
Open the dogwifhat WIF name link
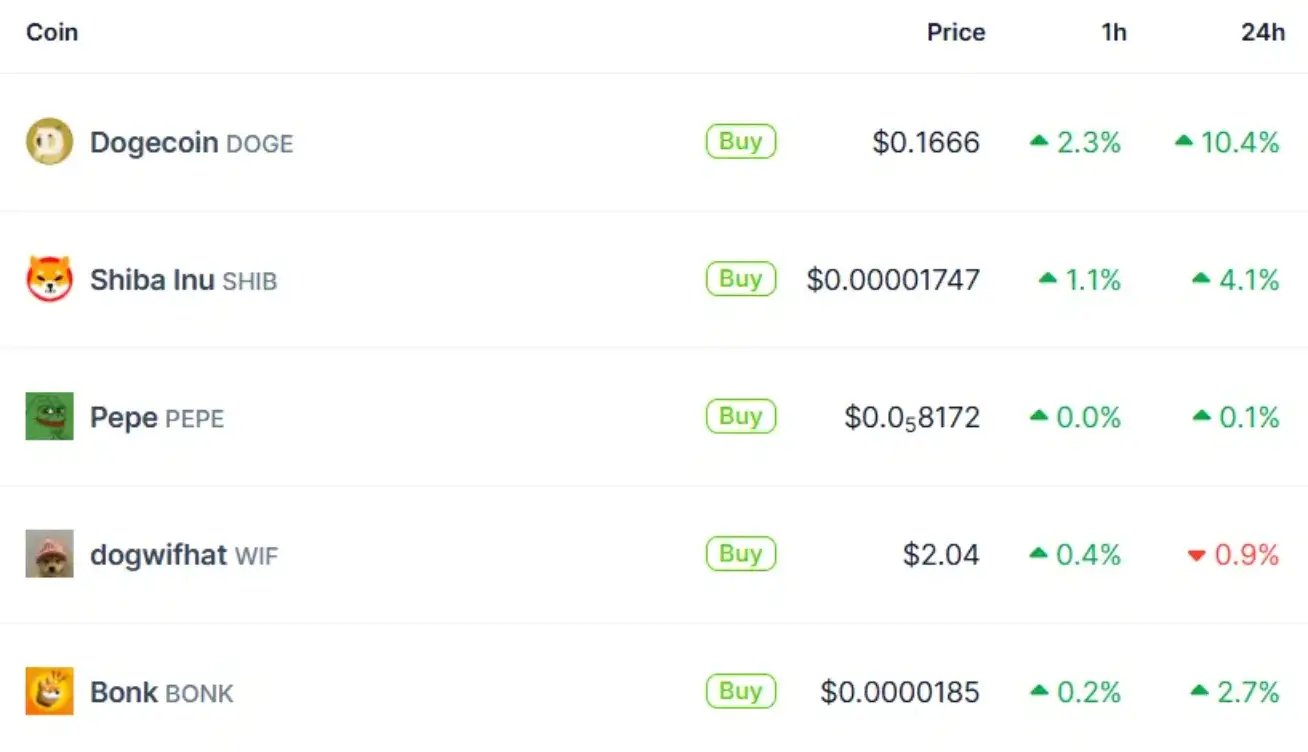(184, 554)
